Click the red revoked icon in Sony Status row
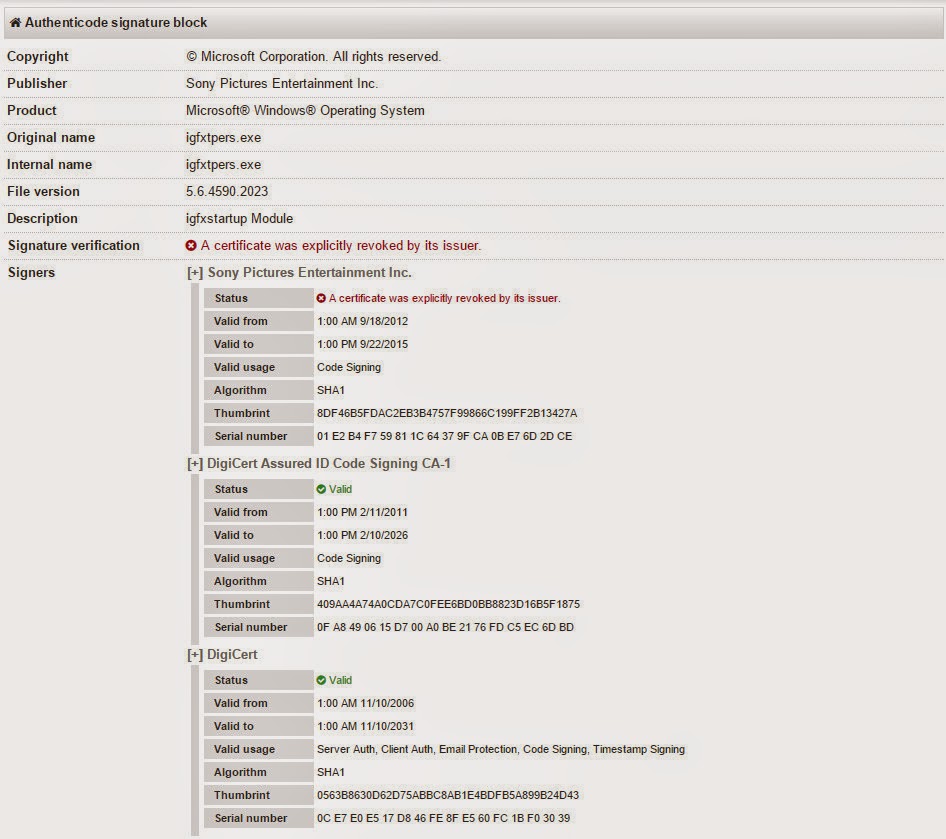Image resolution: width=946 pixels, height=839 pixels. pyautogui.click(x=321, y=298)
